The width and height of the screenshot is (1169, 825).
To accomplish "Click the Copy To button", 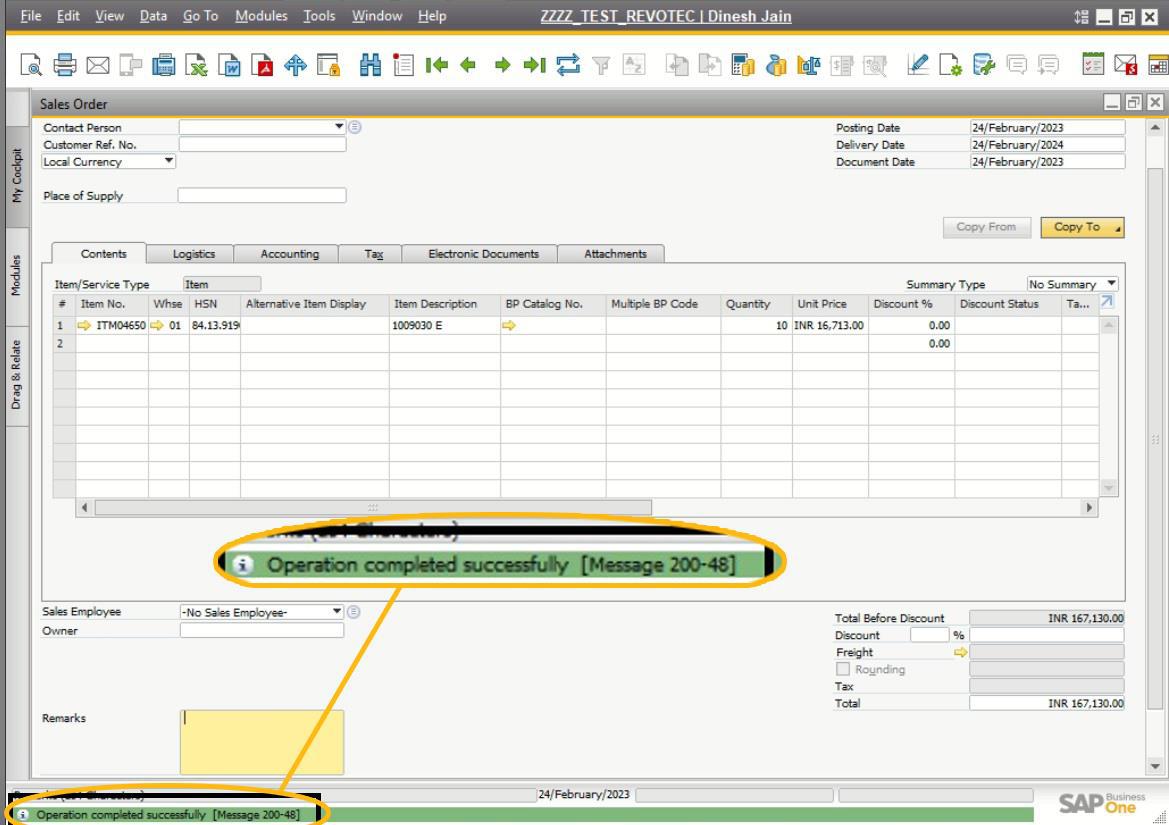I will click(x=1082, y=227).
